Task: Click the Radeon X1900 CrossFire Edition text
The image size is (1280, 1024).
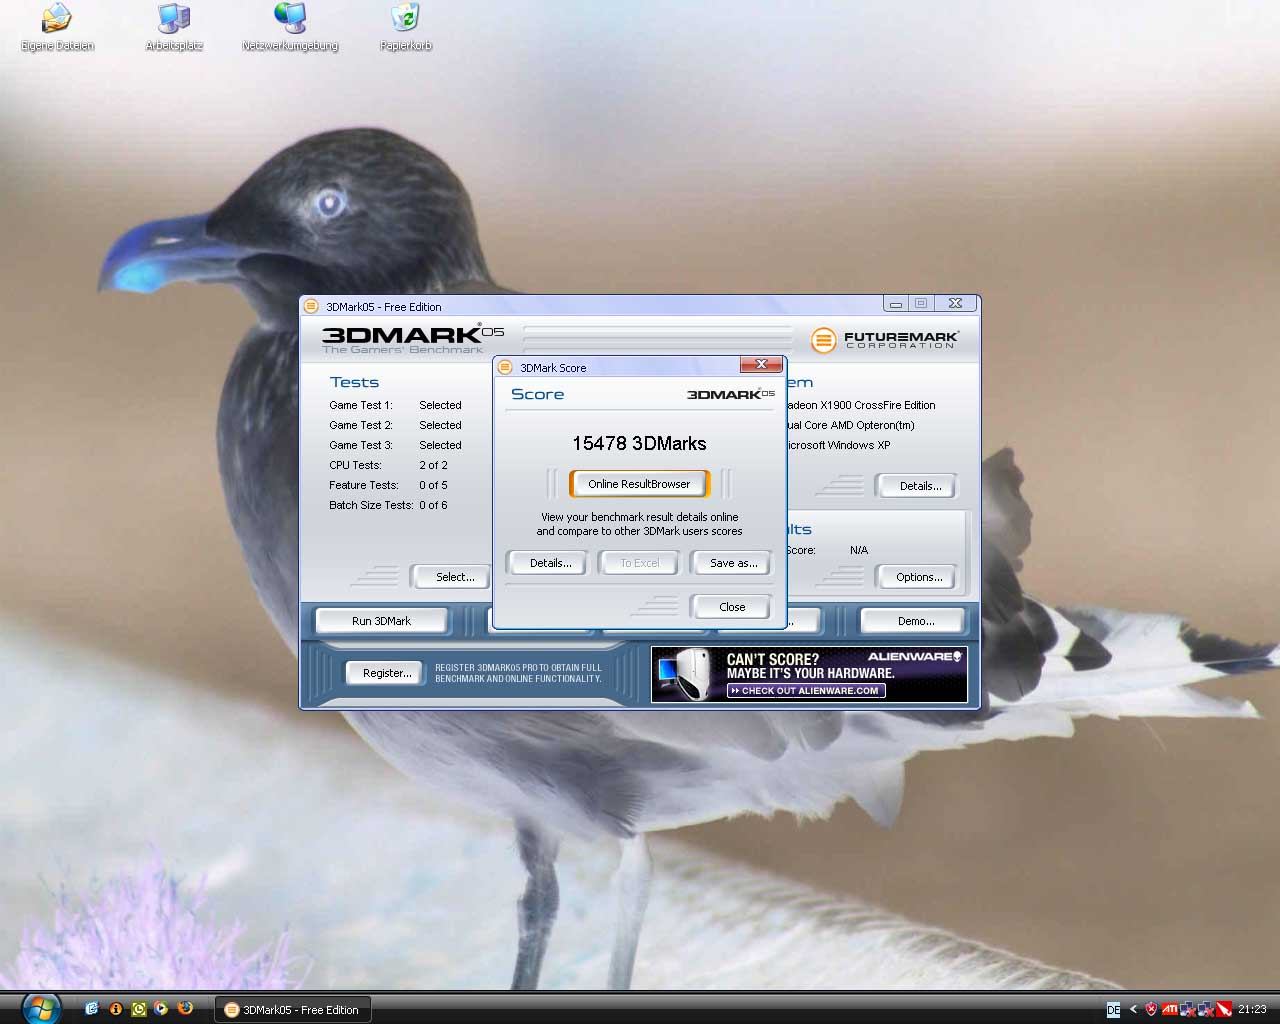Action: [x=861, y=405]
